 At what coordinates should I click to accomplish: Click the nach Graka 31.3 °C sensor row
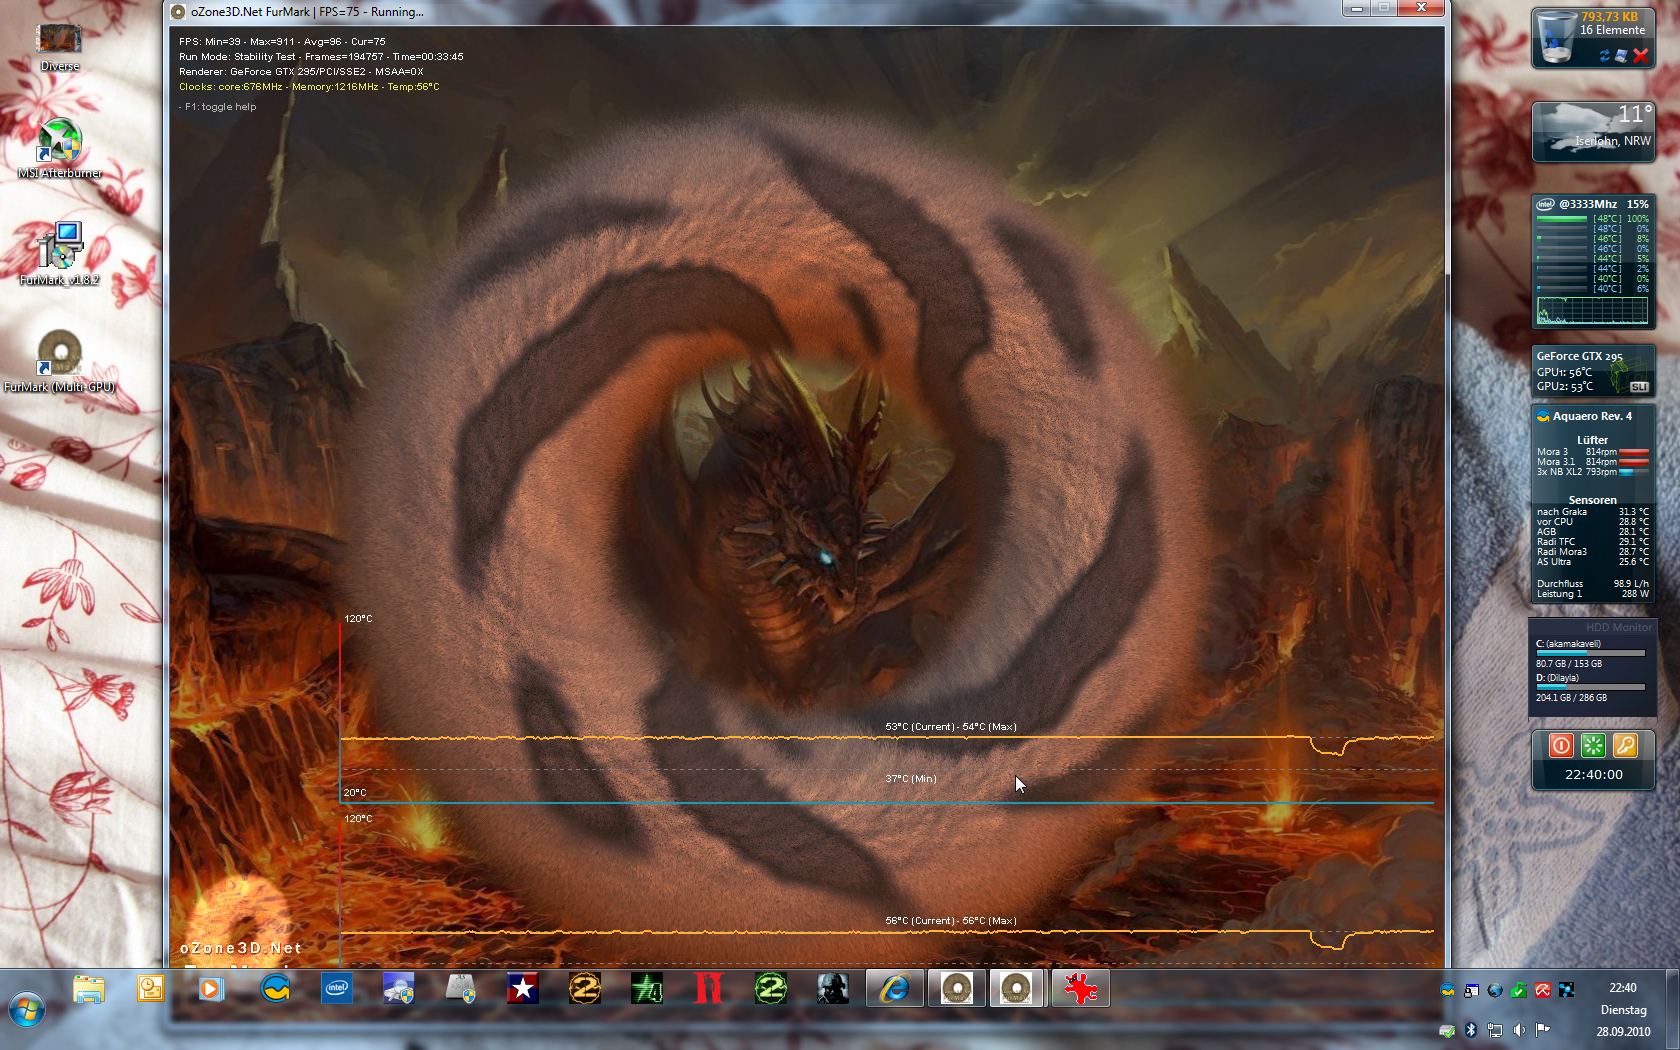[x=1593, y=512]
